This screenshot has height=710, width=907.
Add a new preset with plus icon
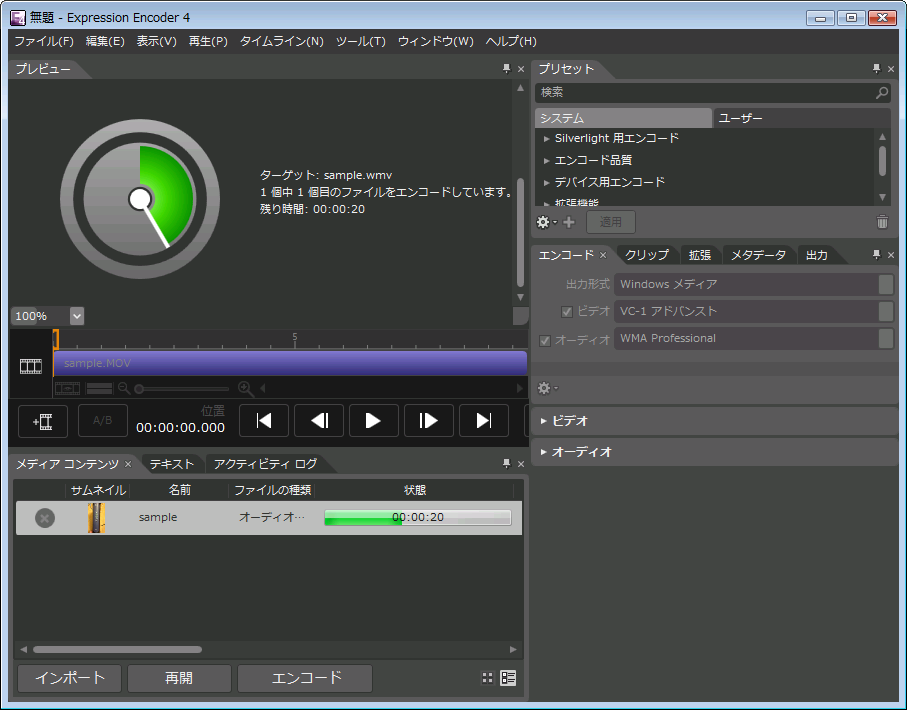569,222
